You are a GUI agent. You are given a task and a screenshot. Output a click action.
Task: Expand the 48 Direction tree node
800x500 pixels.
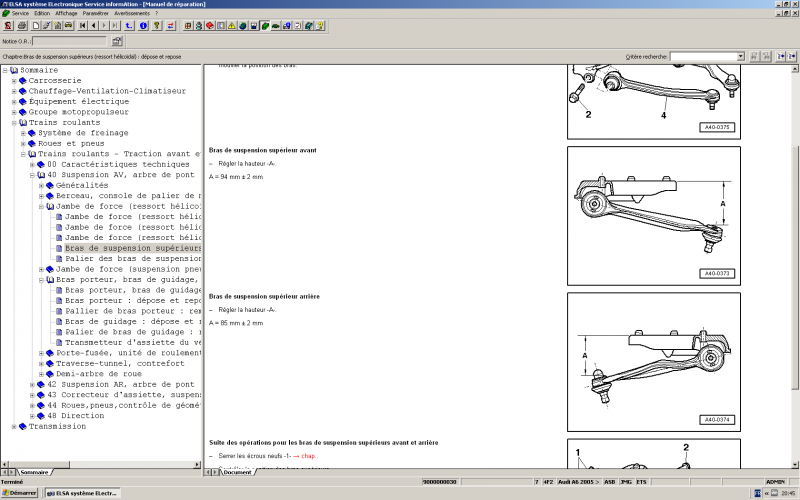click(32, 415)
